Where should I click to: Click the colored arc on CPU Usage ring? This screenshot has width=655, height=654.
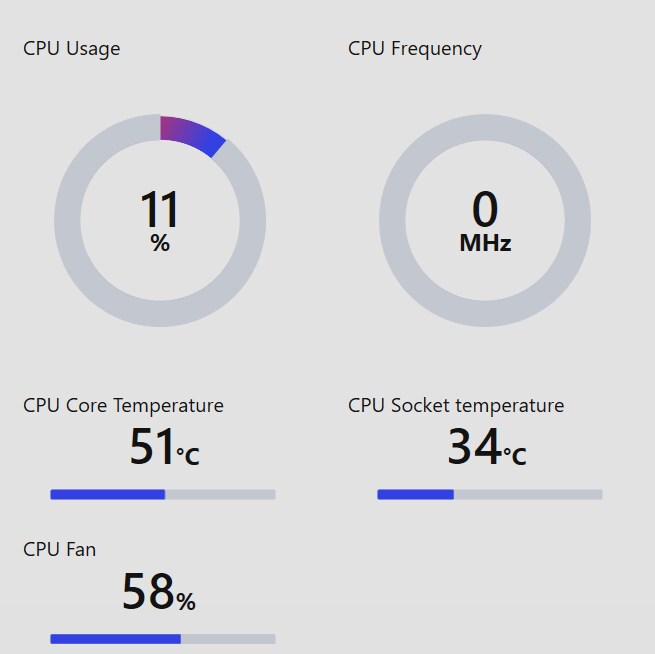(x=194, y=132)
